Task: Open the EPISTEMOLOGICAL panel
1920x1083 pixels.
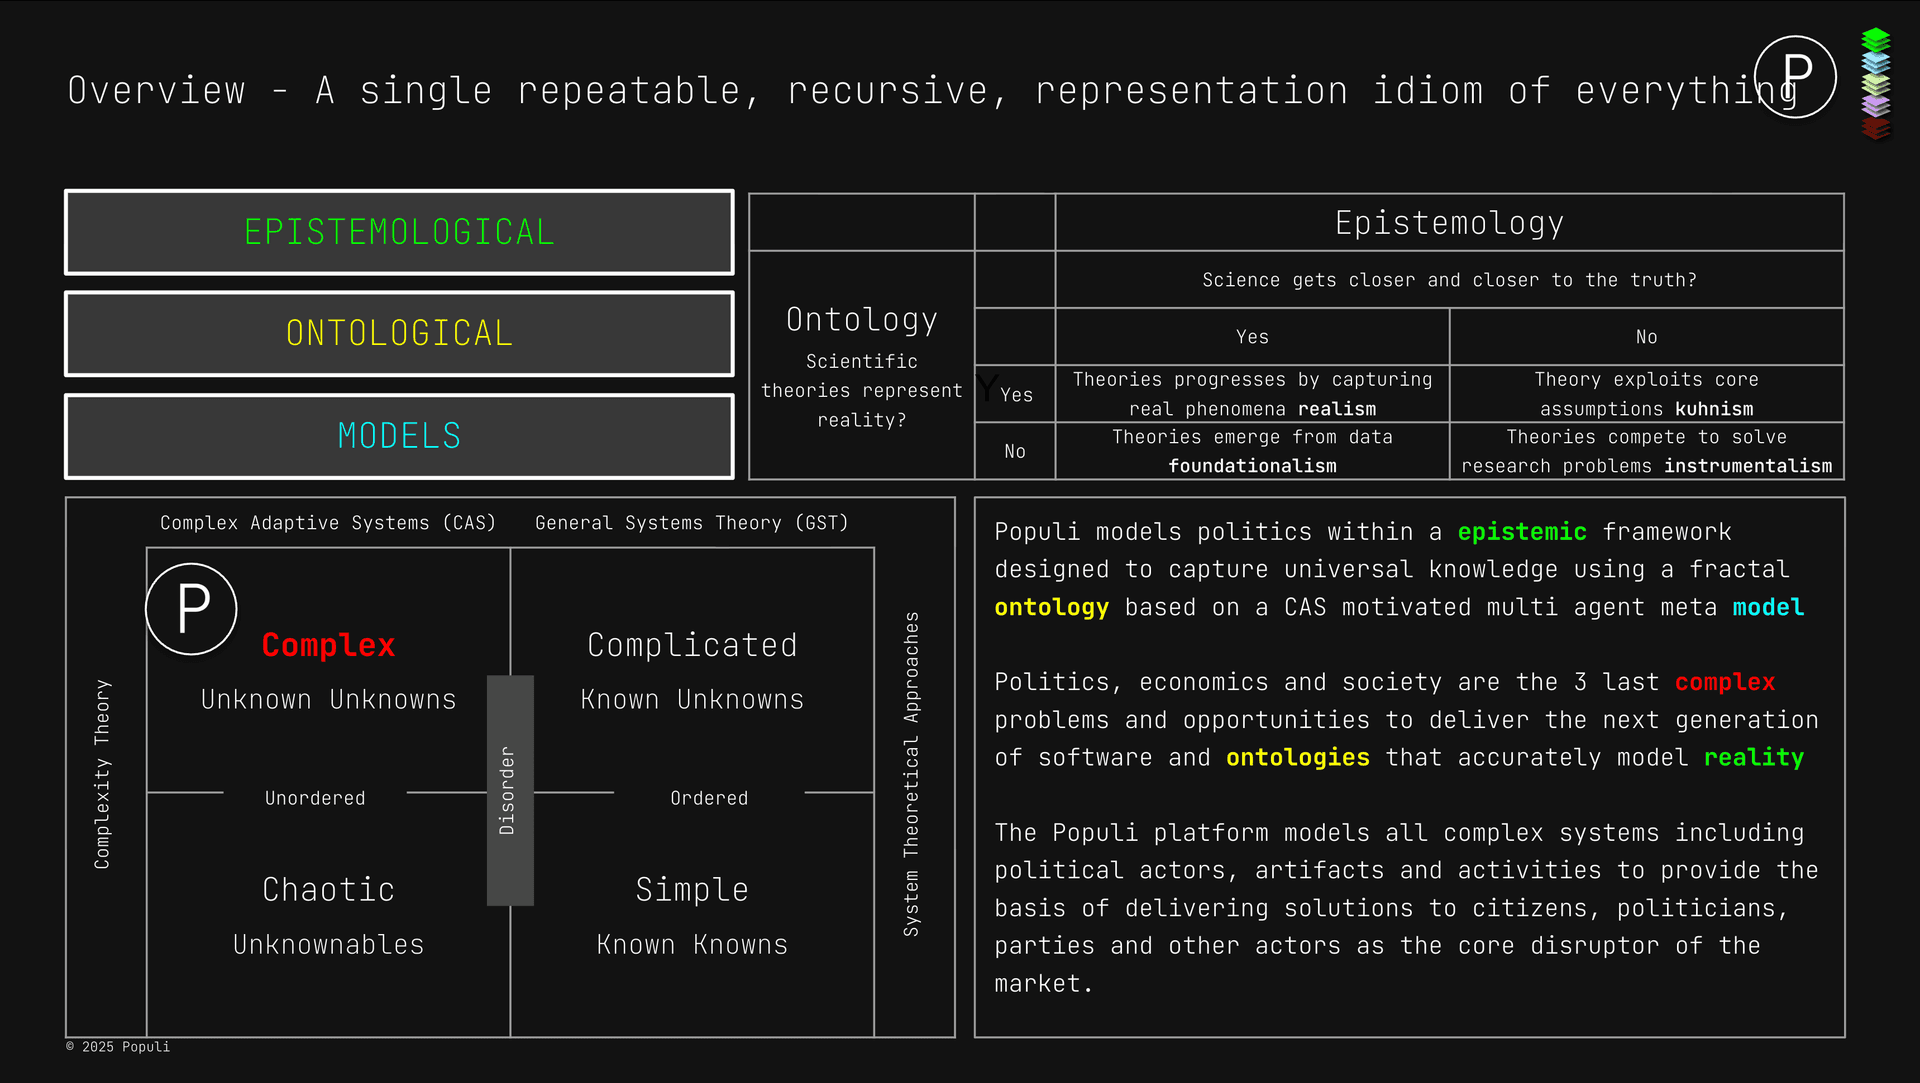Action: [398, 232]
